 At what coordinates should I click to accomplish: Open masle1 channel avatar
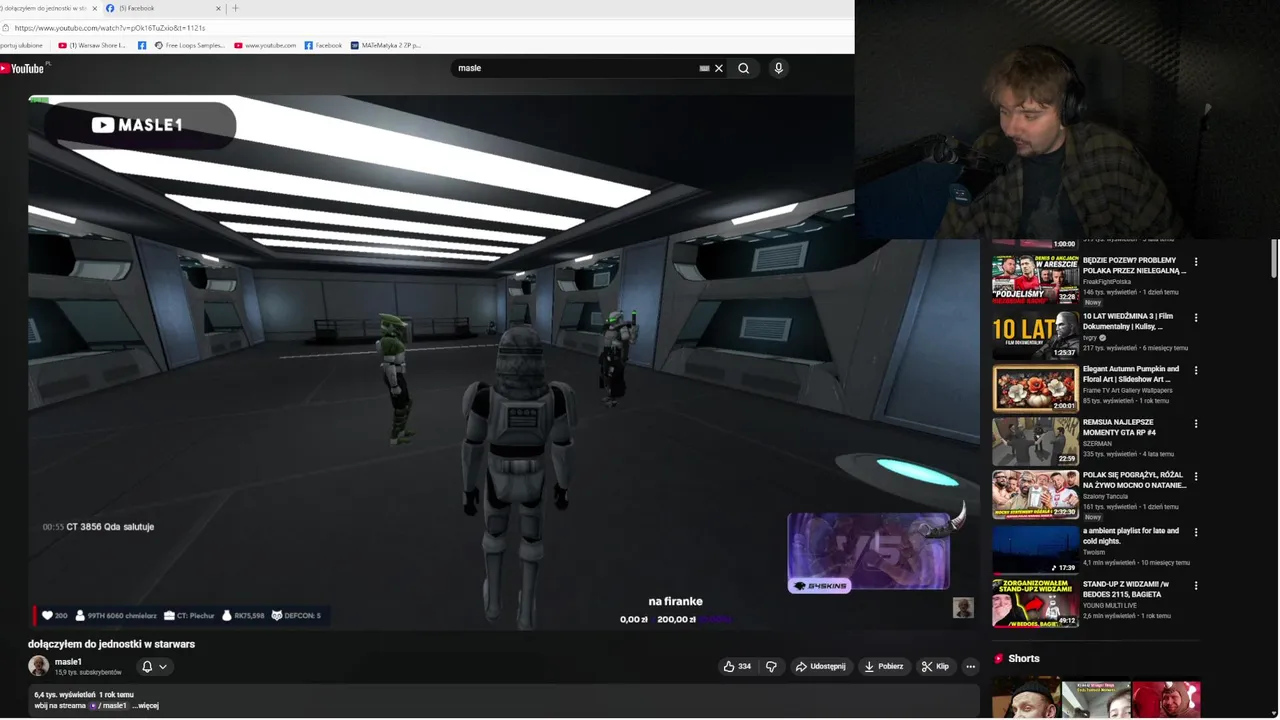point(38,666)
